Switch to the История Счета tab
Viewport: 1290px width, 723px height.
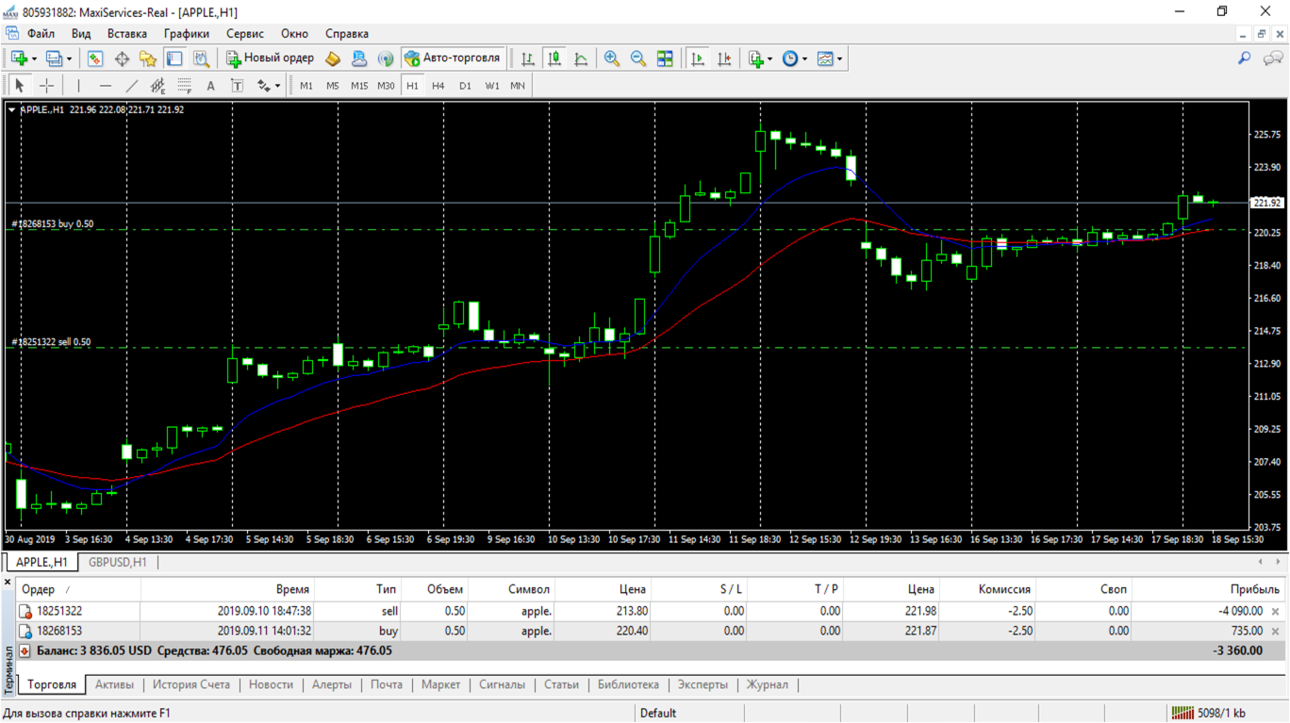[191, 685]
